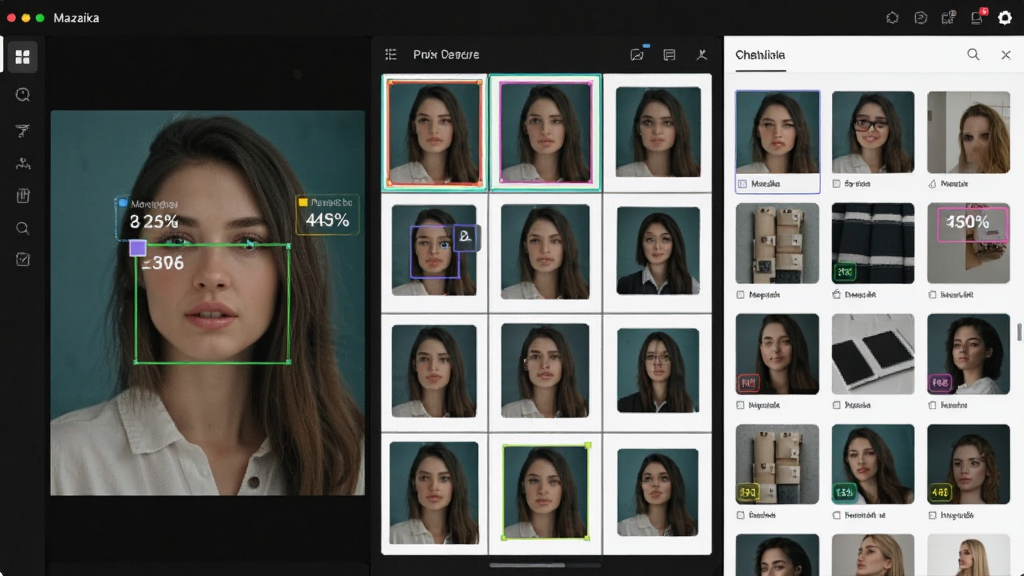Select the third portrait in the grid's top row
The width and height of the screenshot is (1024, 576).
(x=658, y=133)
